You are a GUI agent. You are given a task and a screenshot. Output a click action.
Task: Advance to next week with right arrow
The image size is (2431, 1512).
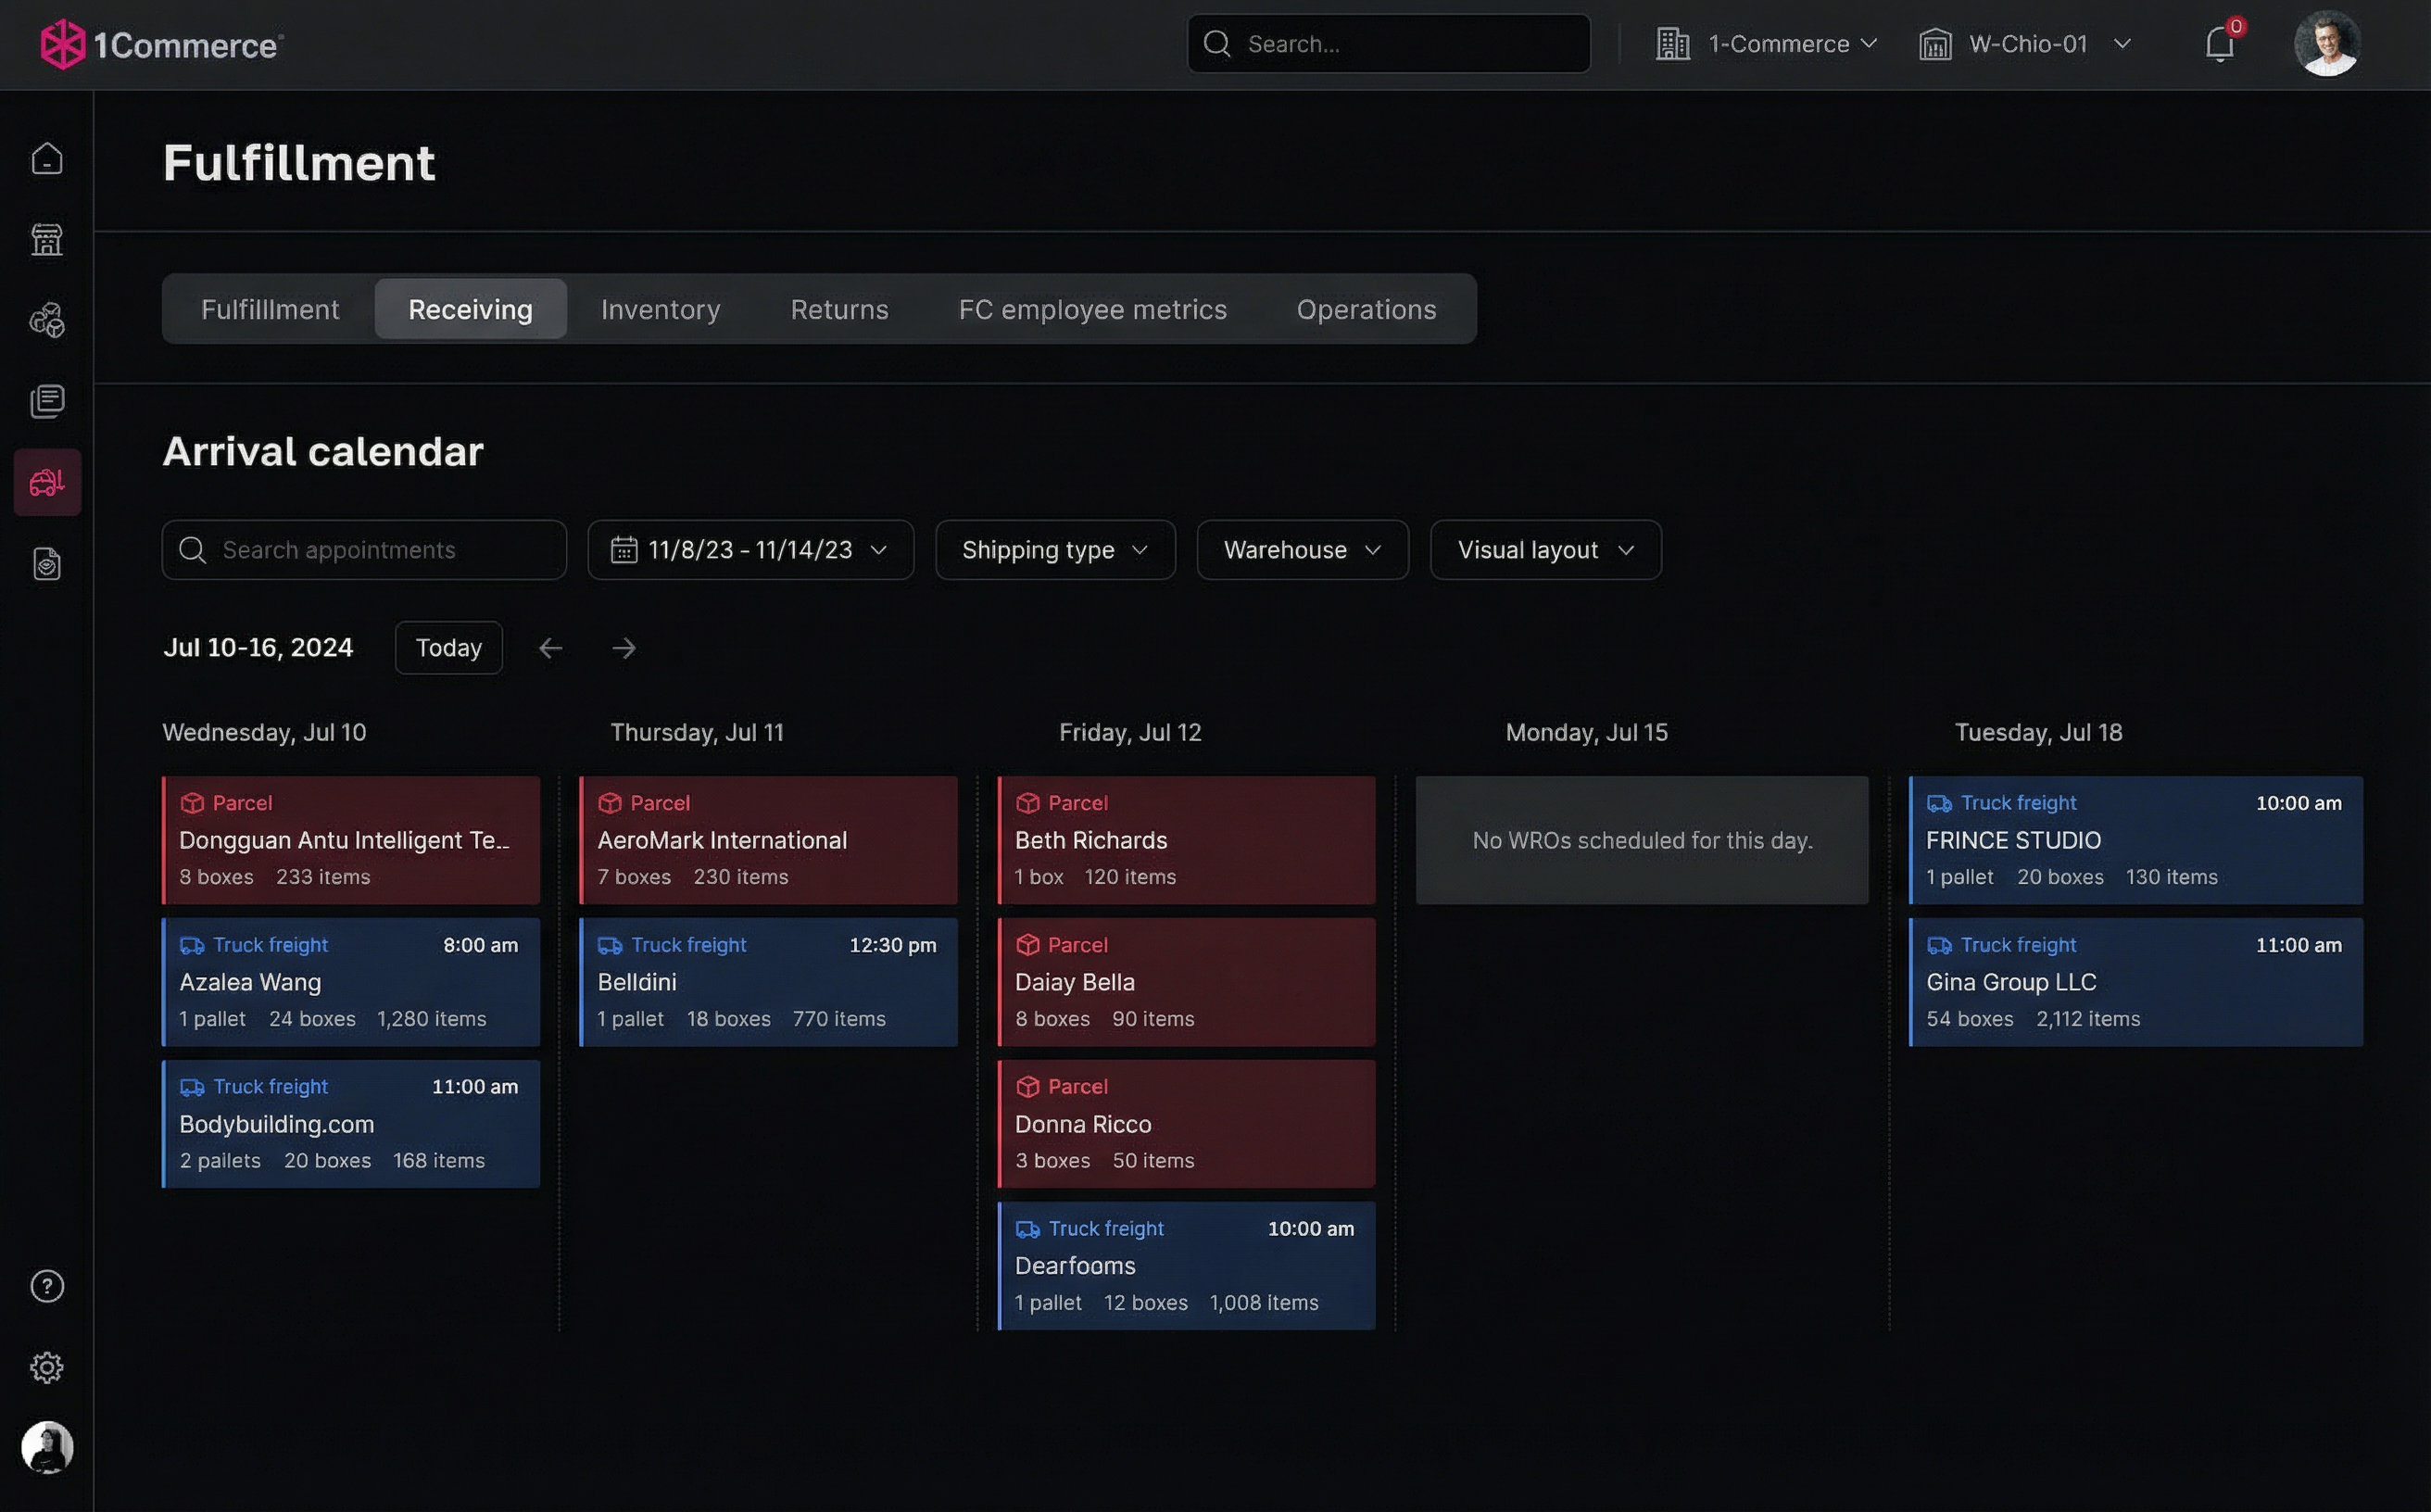[x=624, y=648]
